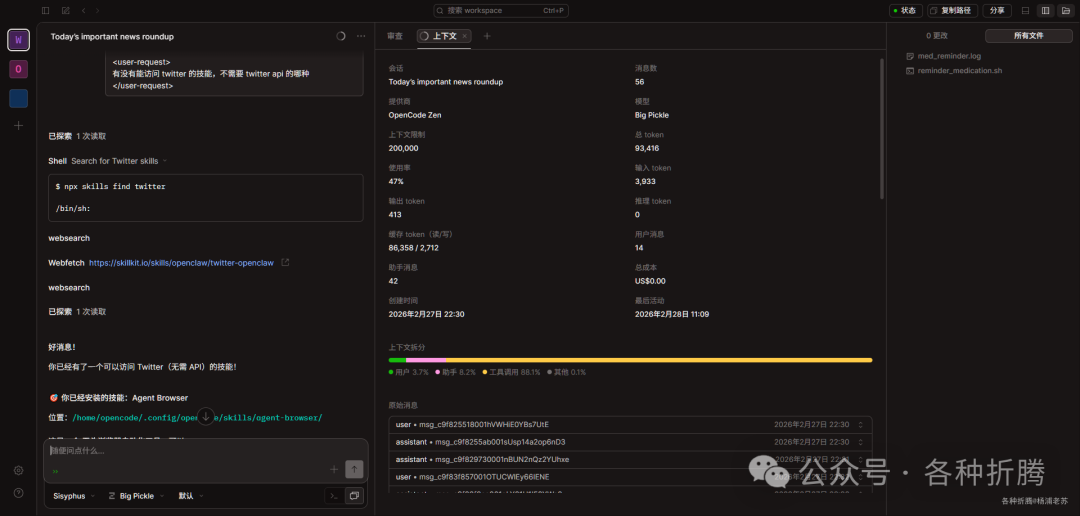This screenshot has width=1080, height=516.
Task: Open med_reminder.log in file list
Action: (948, 56)
